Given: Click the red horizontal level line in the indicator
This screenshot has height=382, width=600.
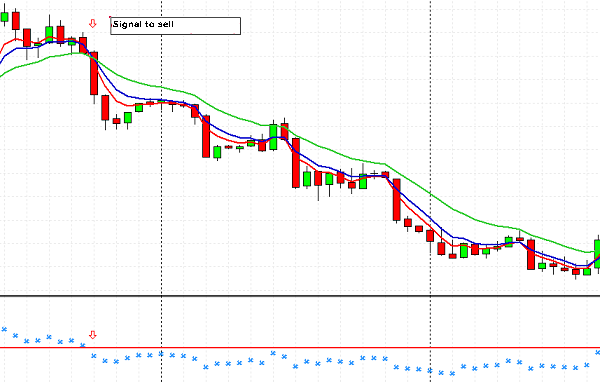Looking at the screenshot, I should coord(300,348).
